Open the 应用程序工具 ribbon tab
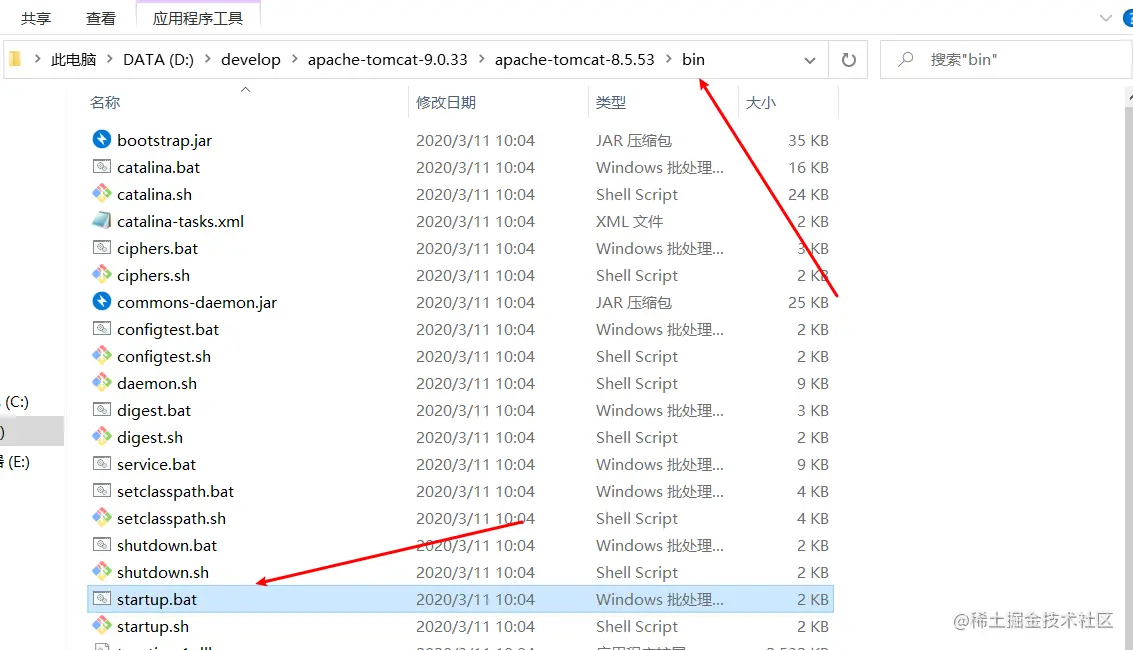The height and width of the screenshot is (650, 1133). (197, 18)
